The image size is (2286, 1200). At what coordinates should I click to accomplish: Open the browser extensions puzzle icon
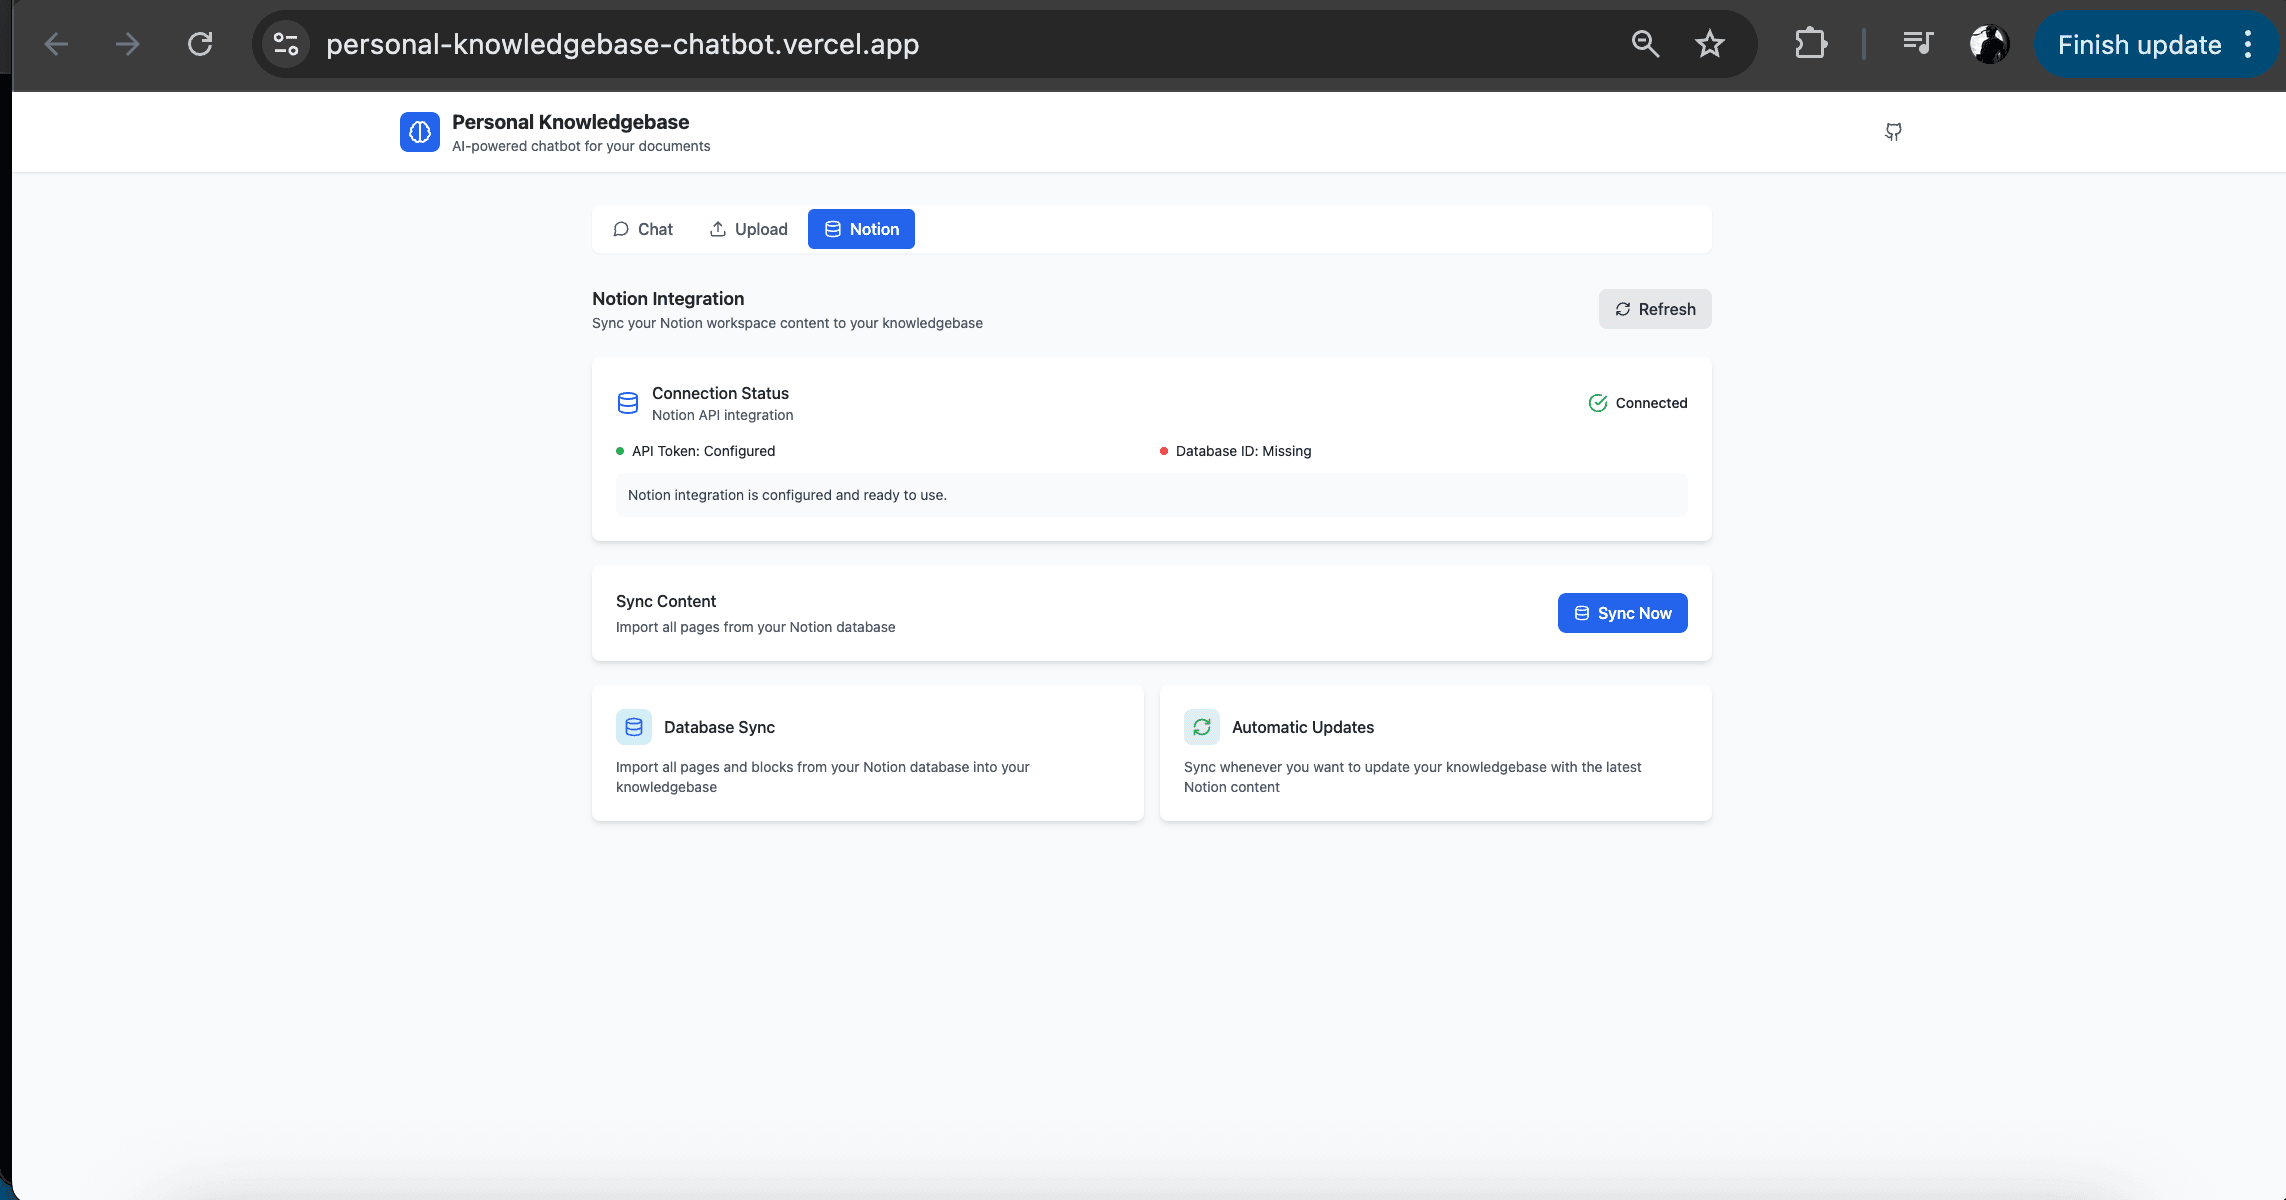pyautogui.click(x=1811, y=44)
